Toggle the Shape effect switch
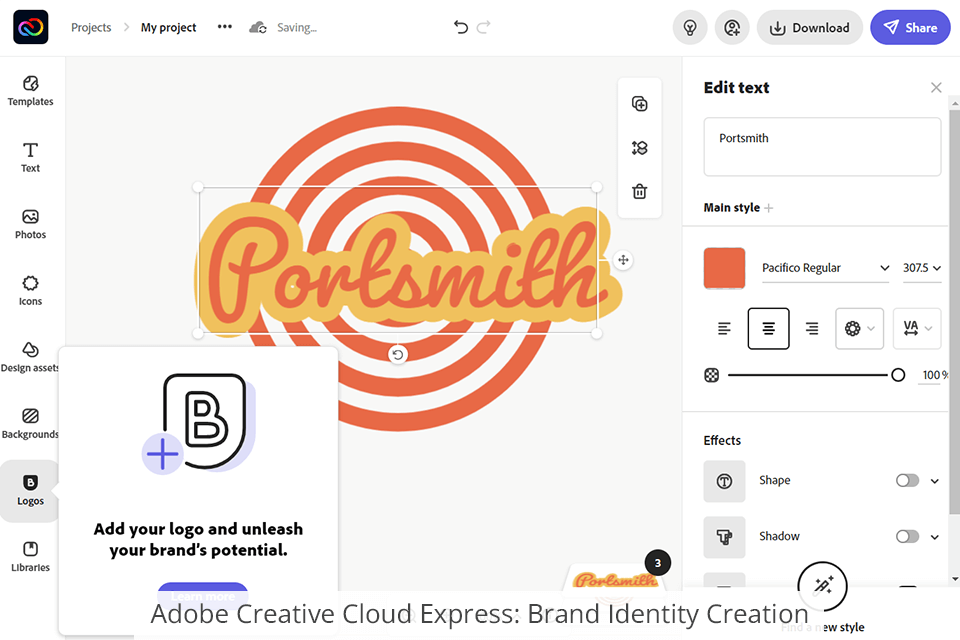960x640 pixels. (x=907, y=480)
